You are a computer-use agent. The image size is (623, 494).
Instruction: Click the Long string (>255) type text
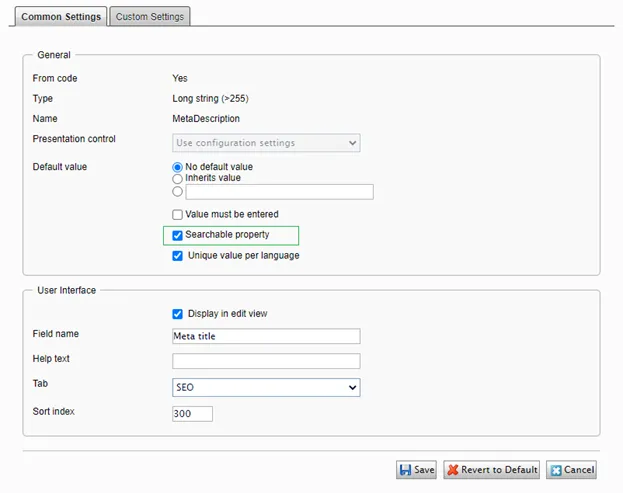(210, 99)
